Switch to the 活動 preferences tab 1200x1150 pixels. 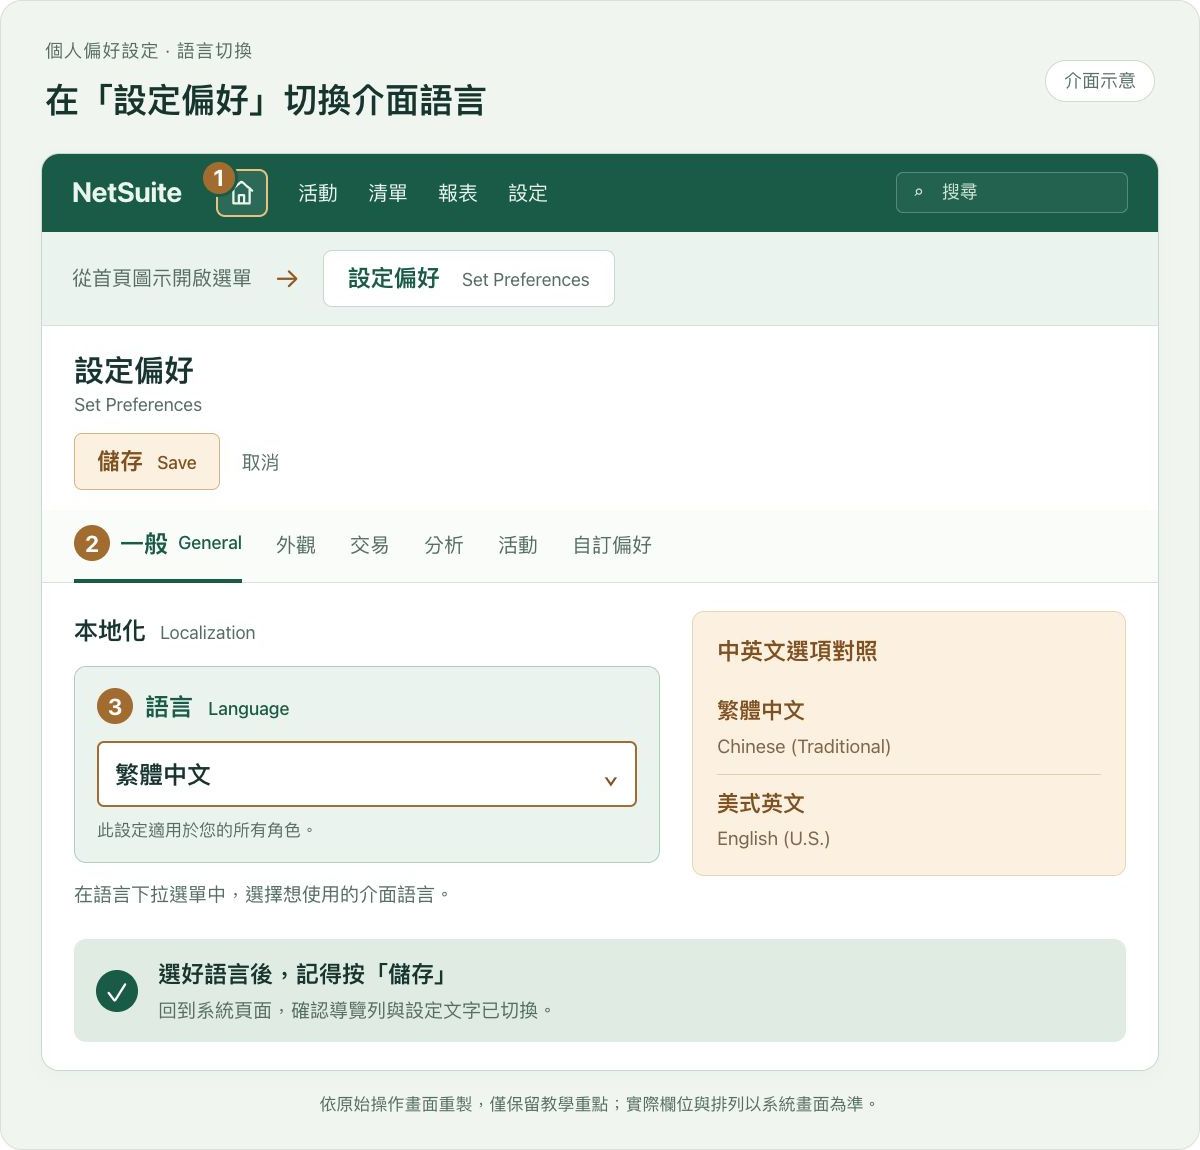tap(518, 545)
